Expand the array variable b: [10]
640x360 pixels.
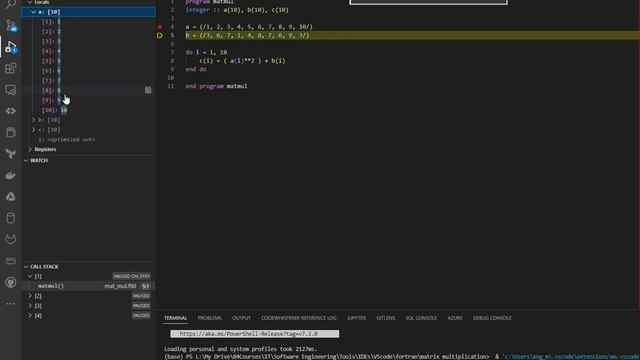pyautogui.click(x=33, y=120)
